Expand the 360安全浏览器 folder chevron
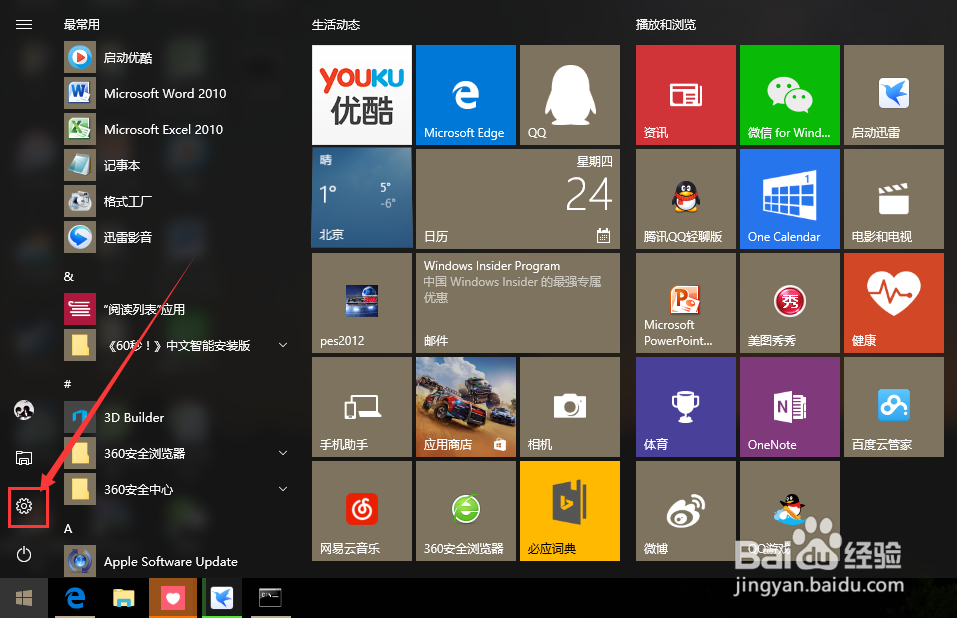 (x=283, y=453)
